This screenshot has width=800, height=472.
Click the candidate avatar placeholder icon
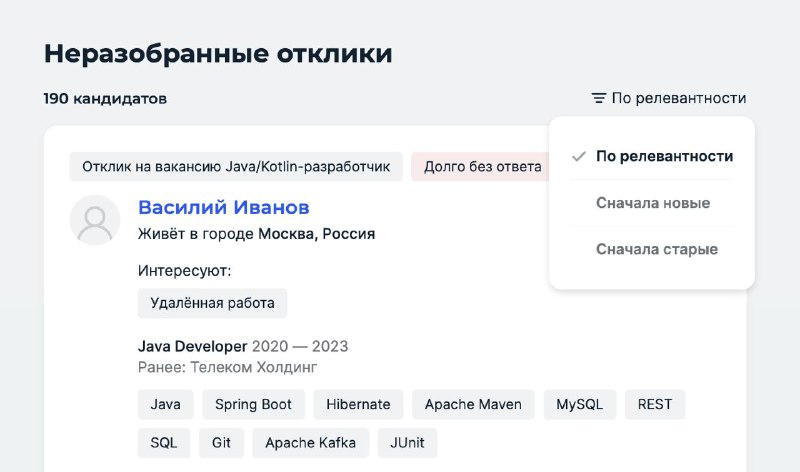95,220
